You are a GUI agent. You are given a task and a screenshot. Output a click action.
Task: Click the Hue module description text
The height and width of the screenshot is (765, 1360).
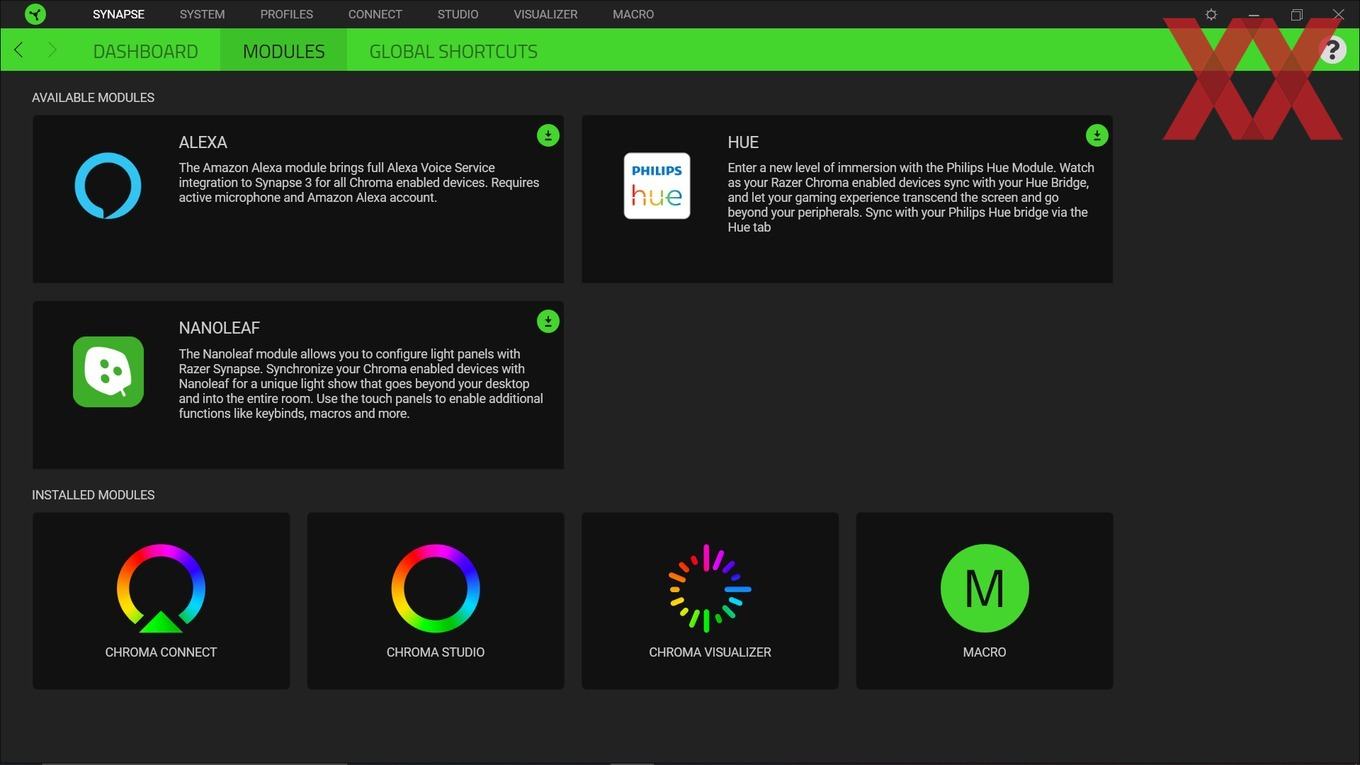click(911, 198)
